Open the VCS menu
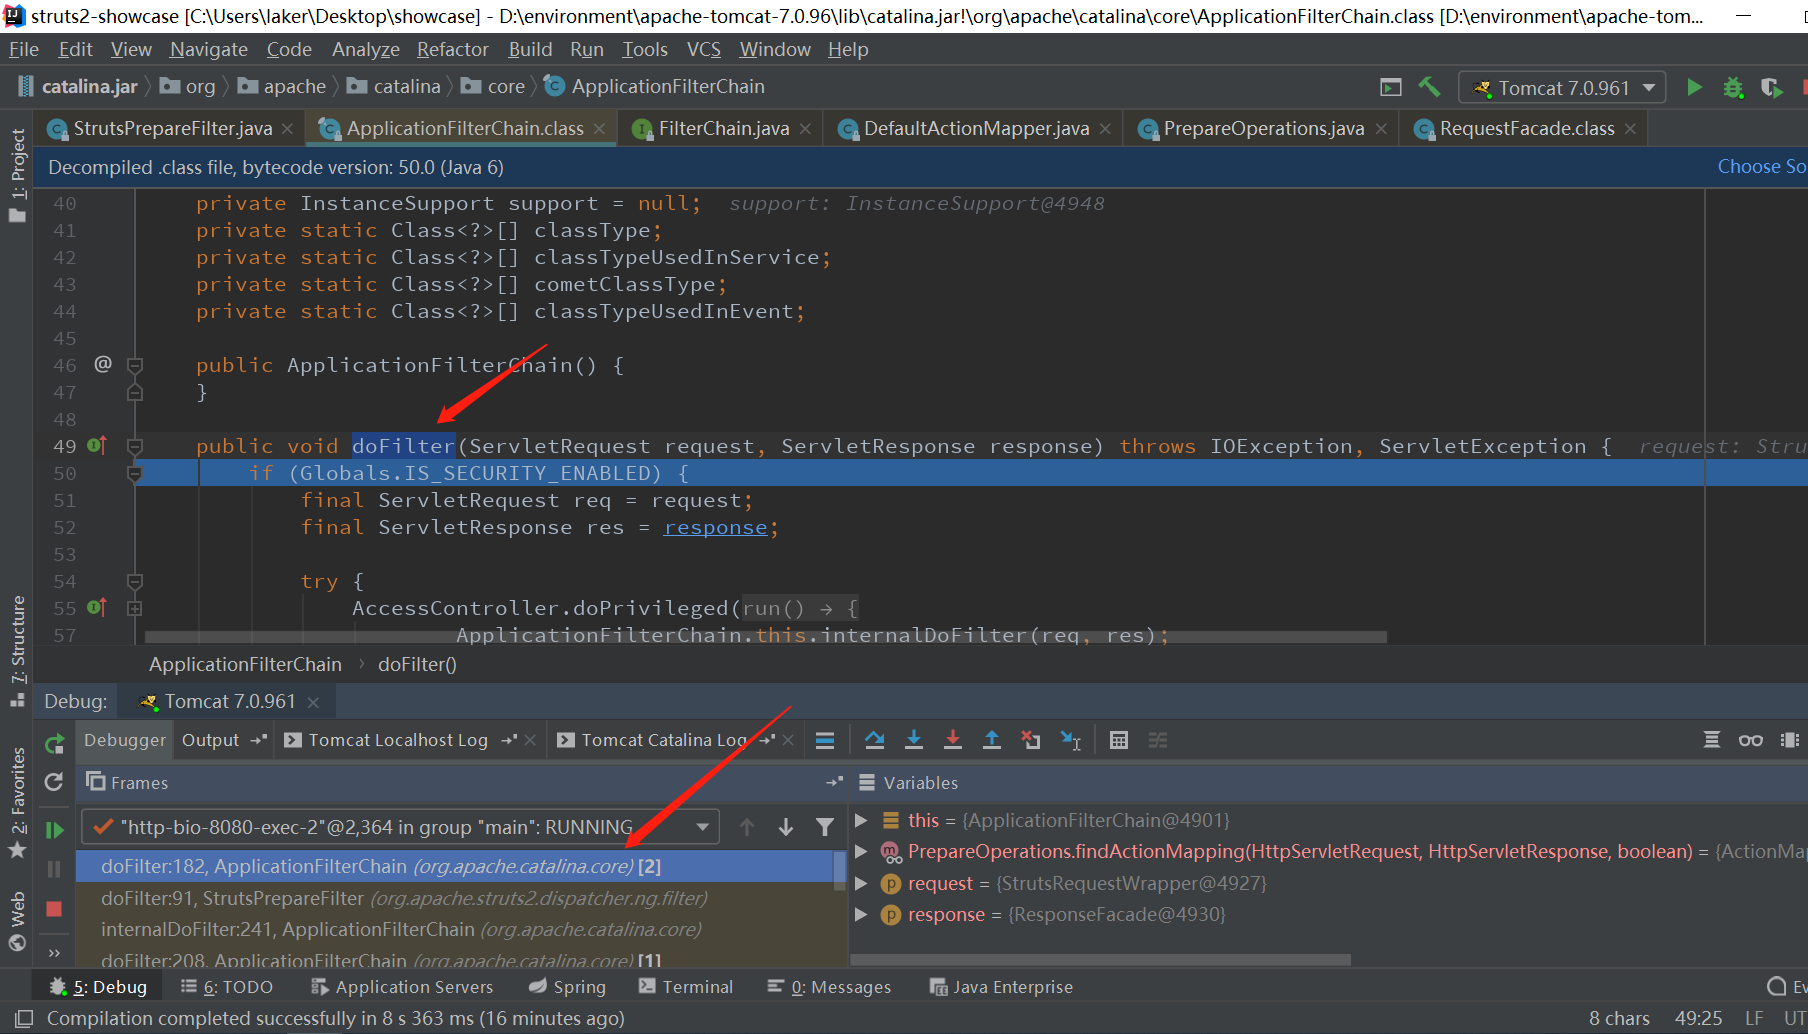The image size is (1808, 1034). (703, 49)
